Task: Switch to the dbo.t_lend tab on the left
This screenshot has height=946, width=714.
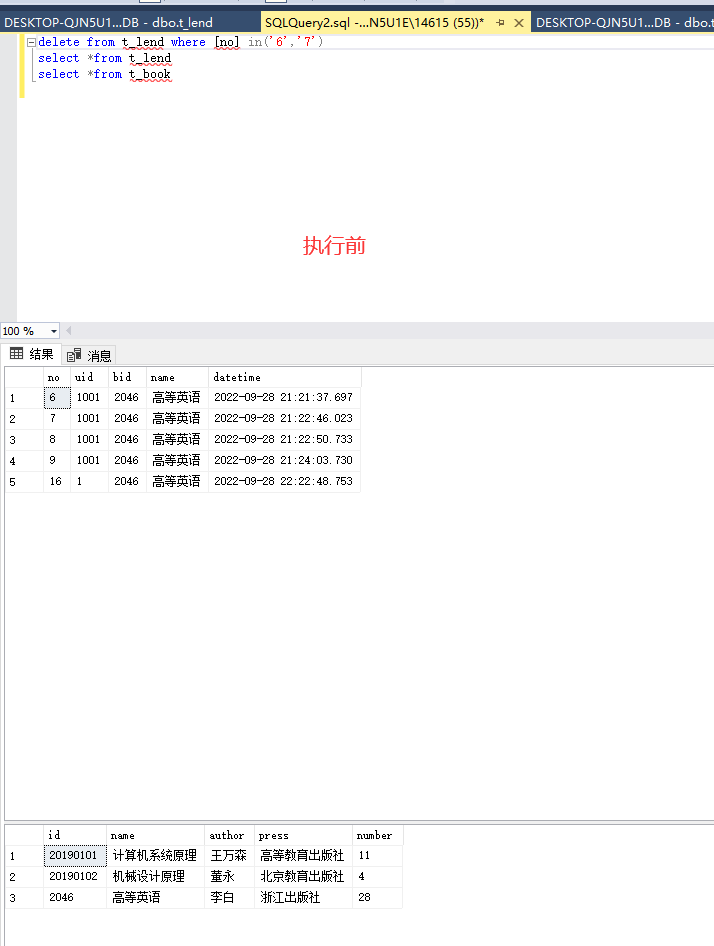Action: 109,23
